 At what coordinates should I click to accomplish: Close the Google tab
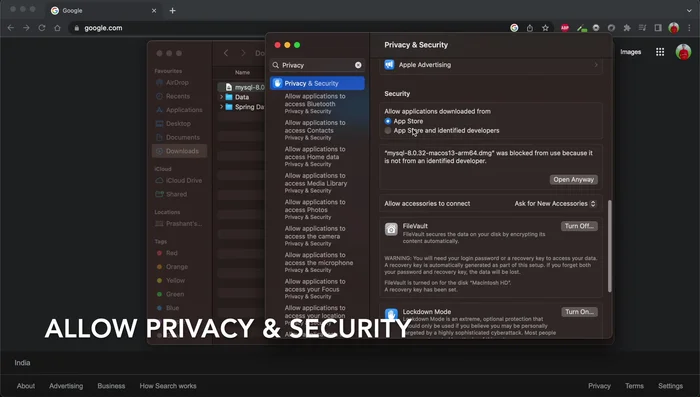(154, 10)
